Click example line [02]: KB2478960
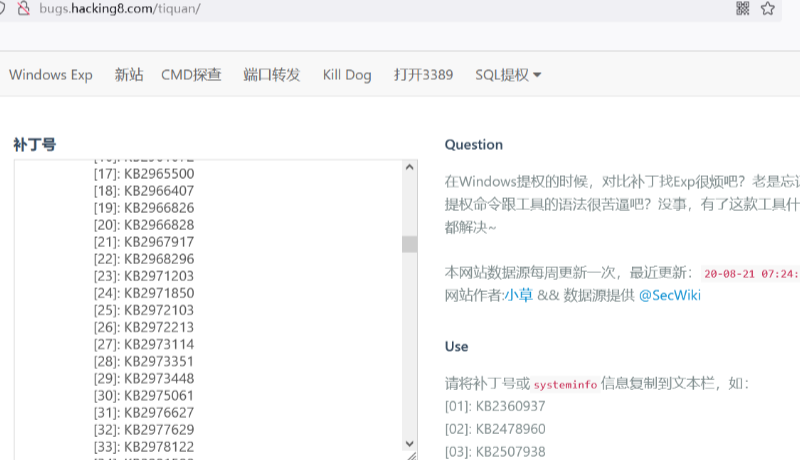 [495, 429]
